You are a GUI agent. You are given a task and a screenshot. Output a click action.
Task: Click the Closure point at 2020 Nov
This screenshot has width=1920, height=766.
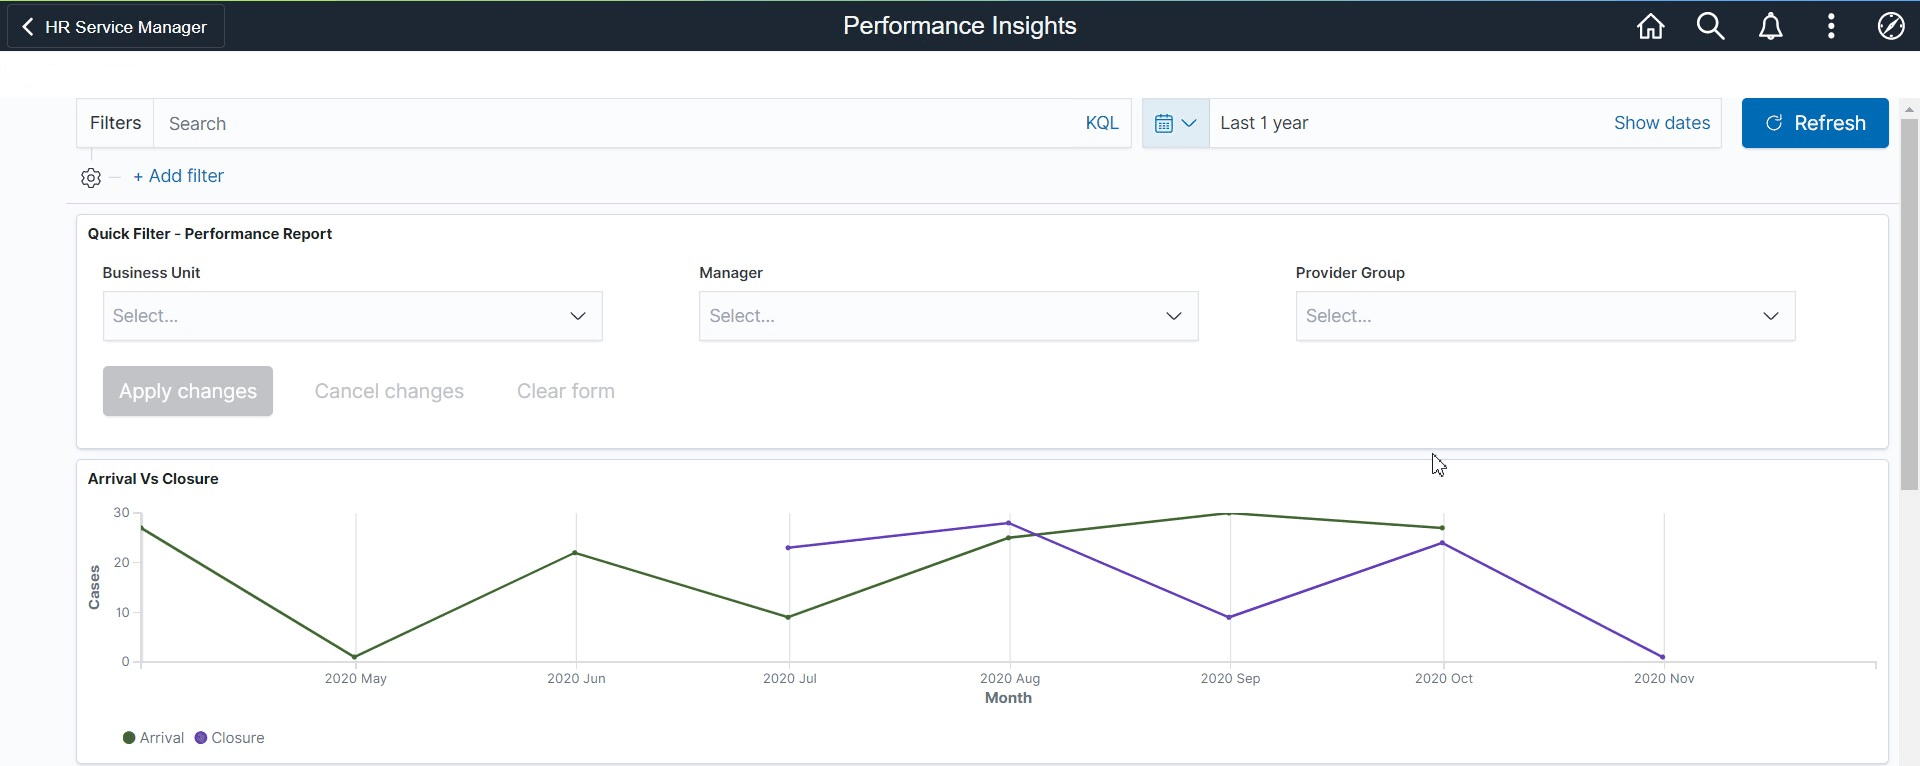(x=1663, y=657)
